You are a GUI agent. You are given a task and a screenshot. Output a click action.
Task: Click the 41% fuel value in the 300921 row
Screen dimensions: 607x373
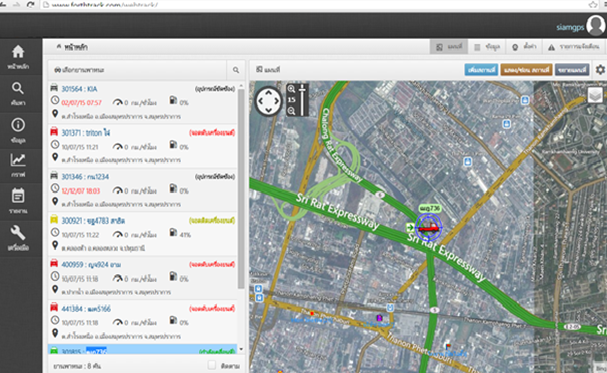click(x=185, y=234)
